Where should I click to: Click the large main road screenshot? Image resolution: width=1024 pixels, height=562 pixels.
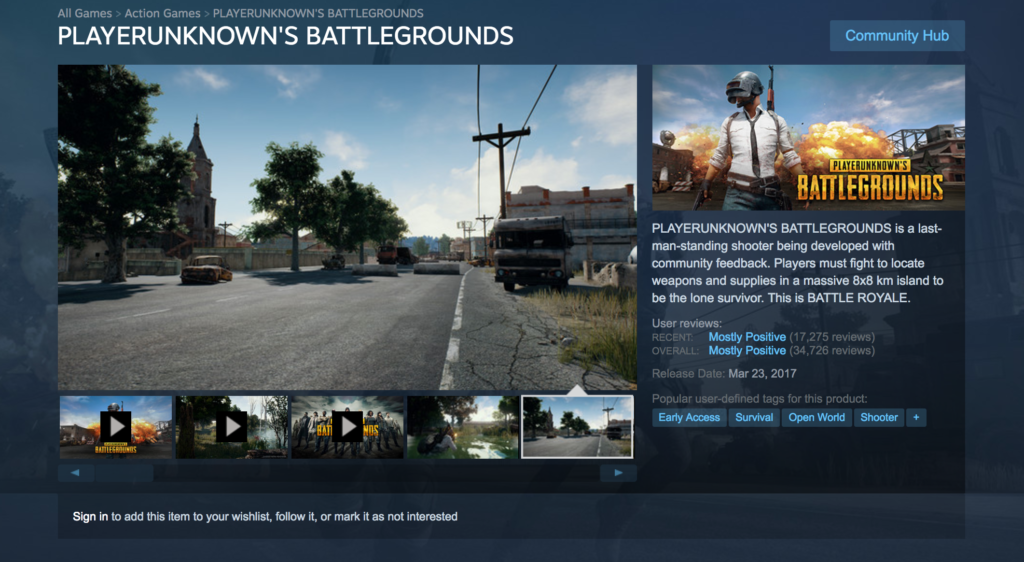347,227
